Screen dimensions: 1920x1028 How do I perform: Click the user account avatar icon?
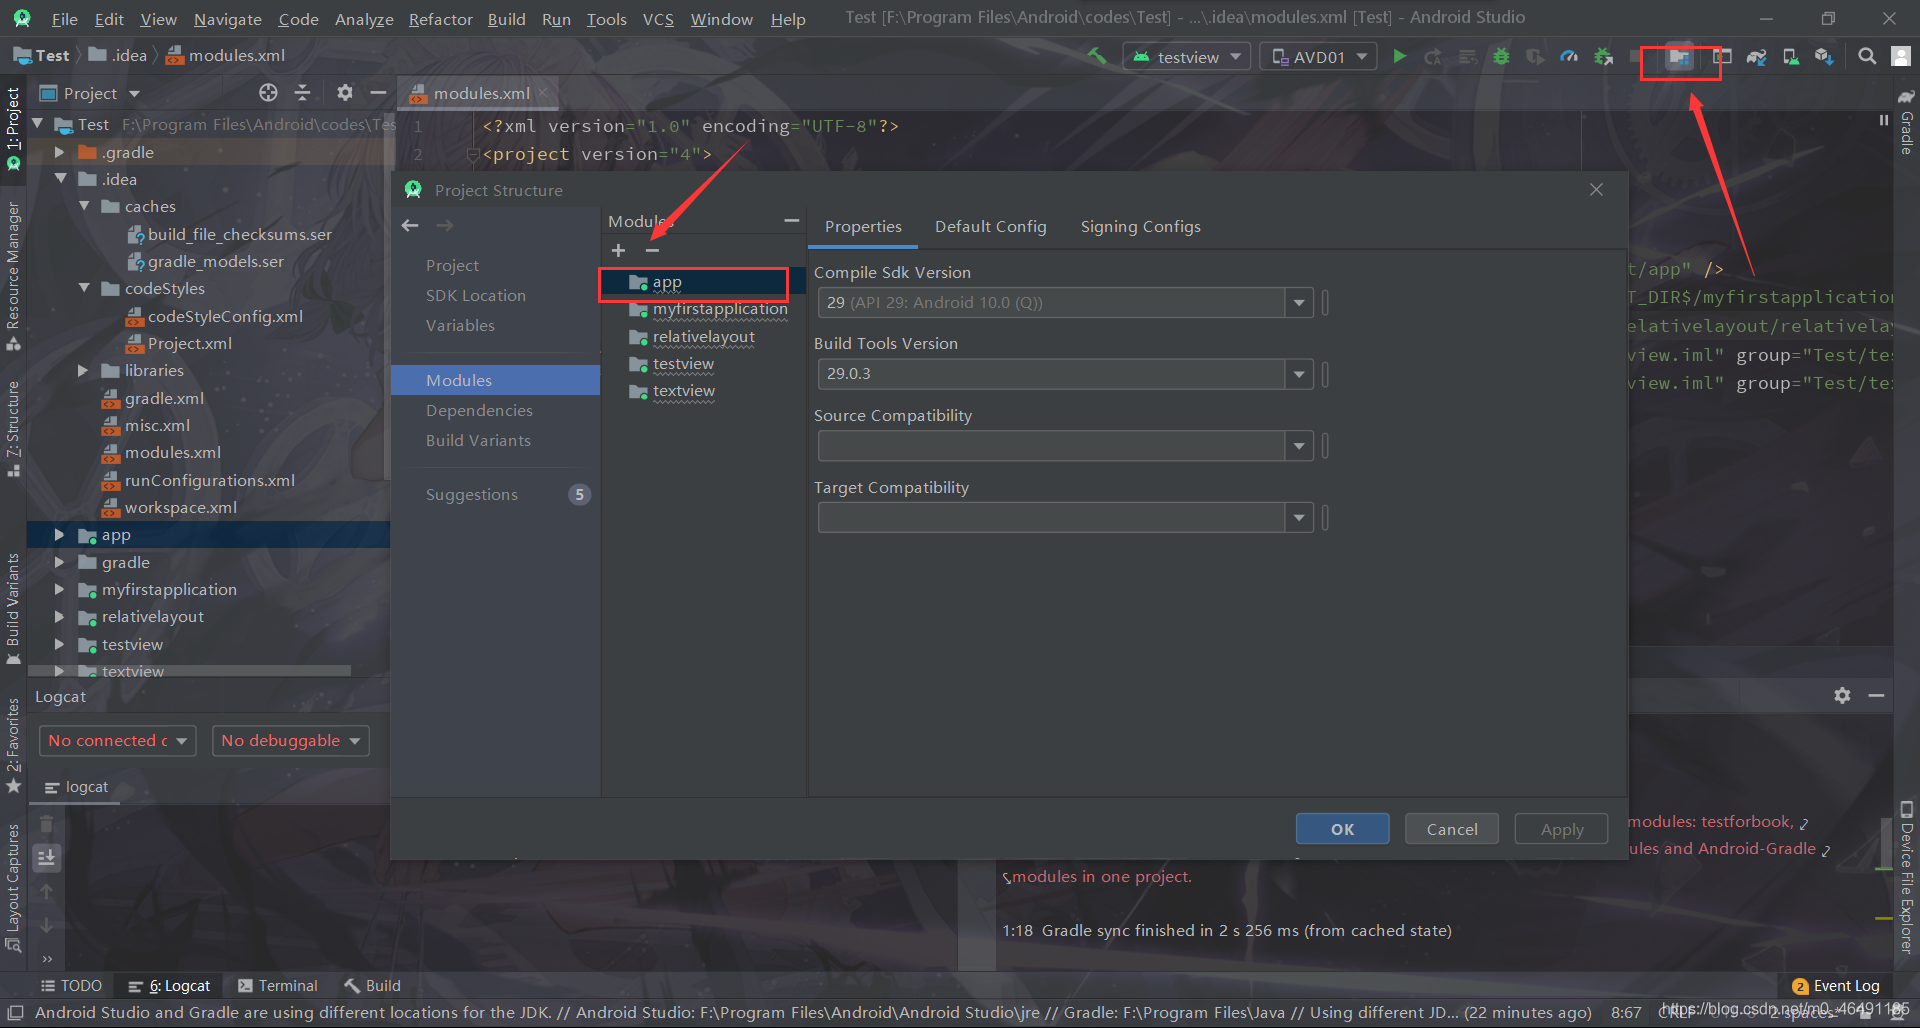tap(1901, 57)
